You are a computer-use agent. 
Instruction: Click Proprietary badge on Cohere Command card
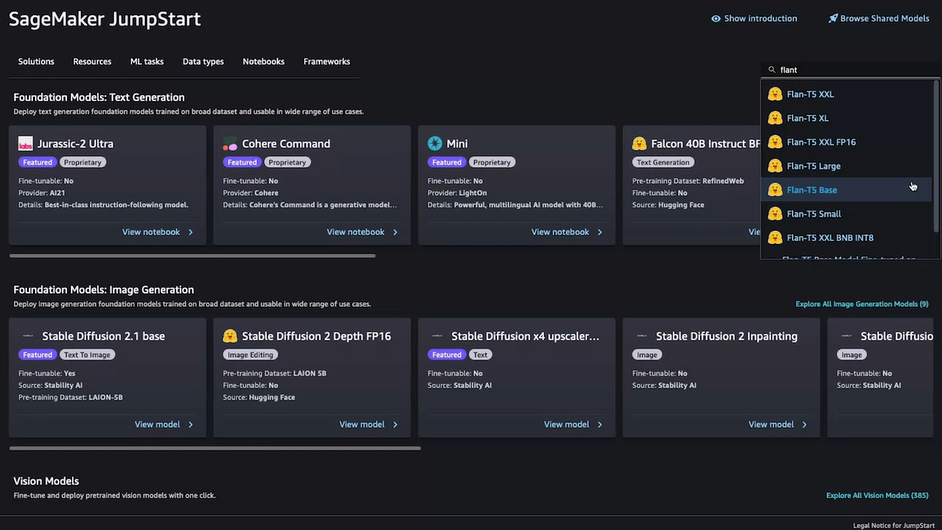click(287, 162)
